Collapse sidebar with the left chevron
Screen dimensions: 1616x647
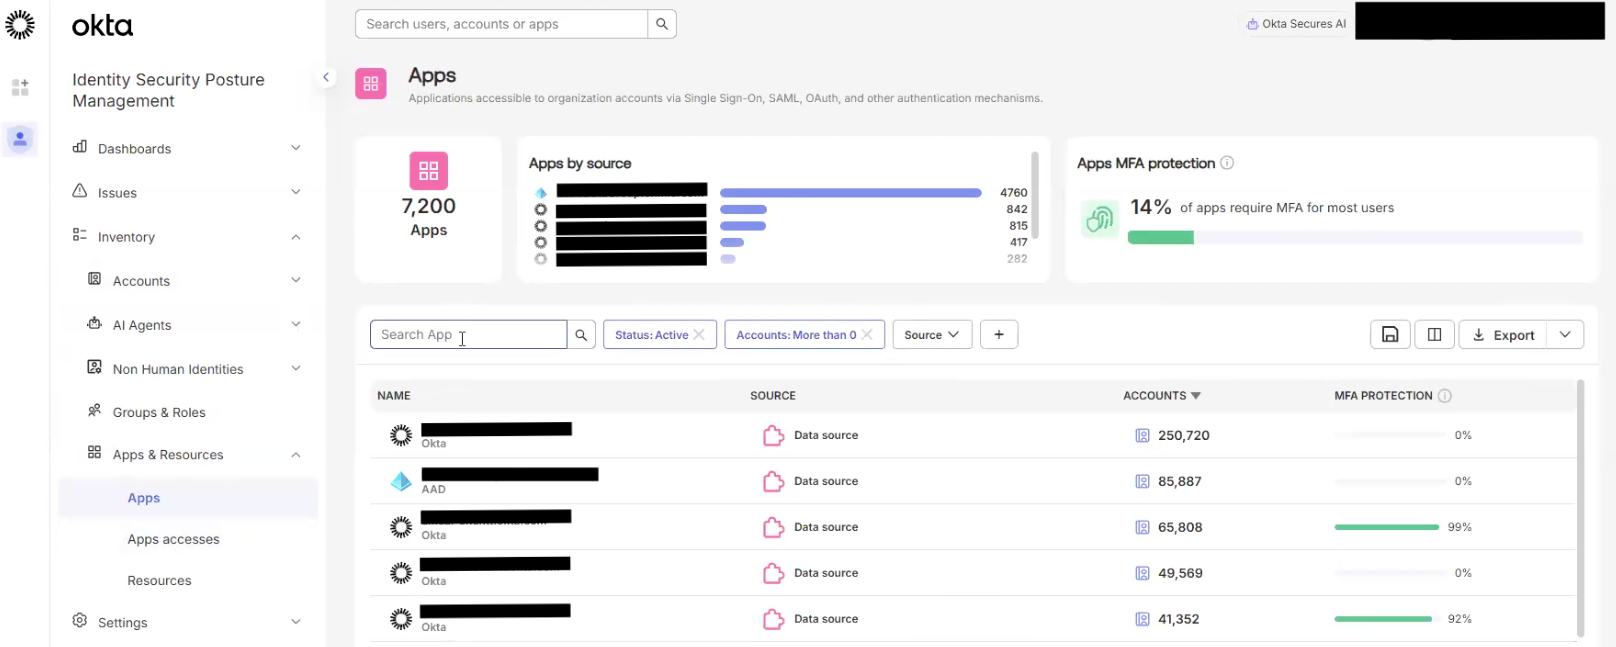(x=326, y=77)
